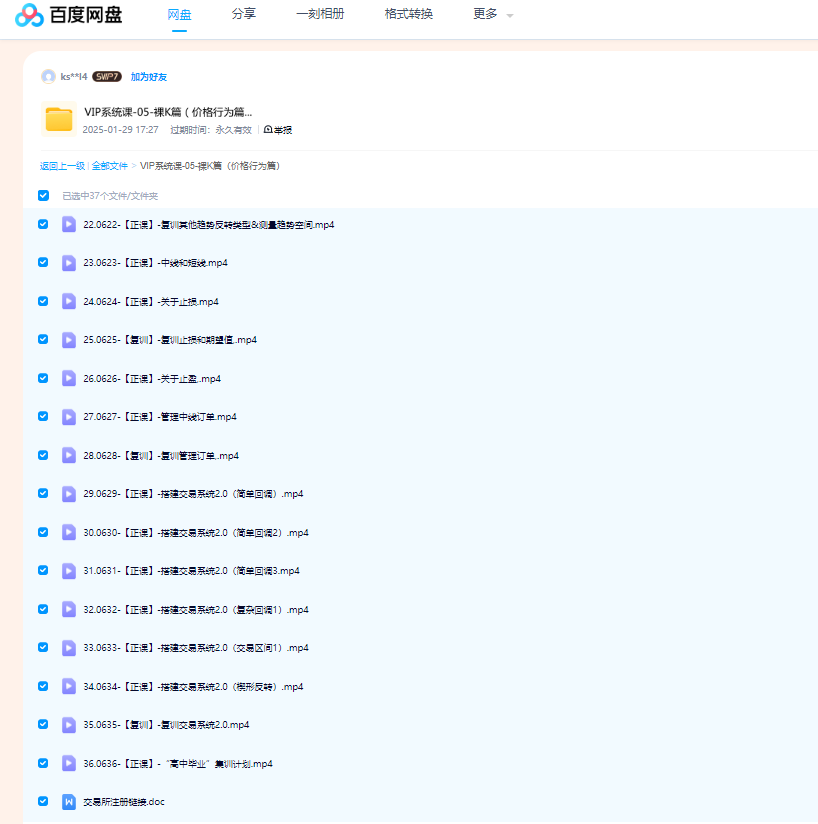Click video icon of file 22.0622
The height and width of the screenshot is (824, 818).
point(69,224)
